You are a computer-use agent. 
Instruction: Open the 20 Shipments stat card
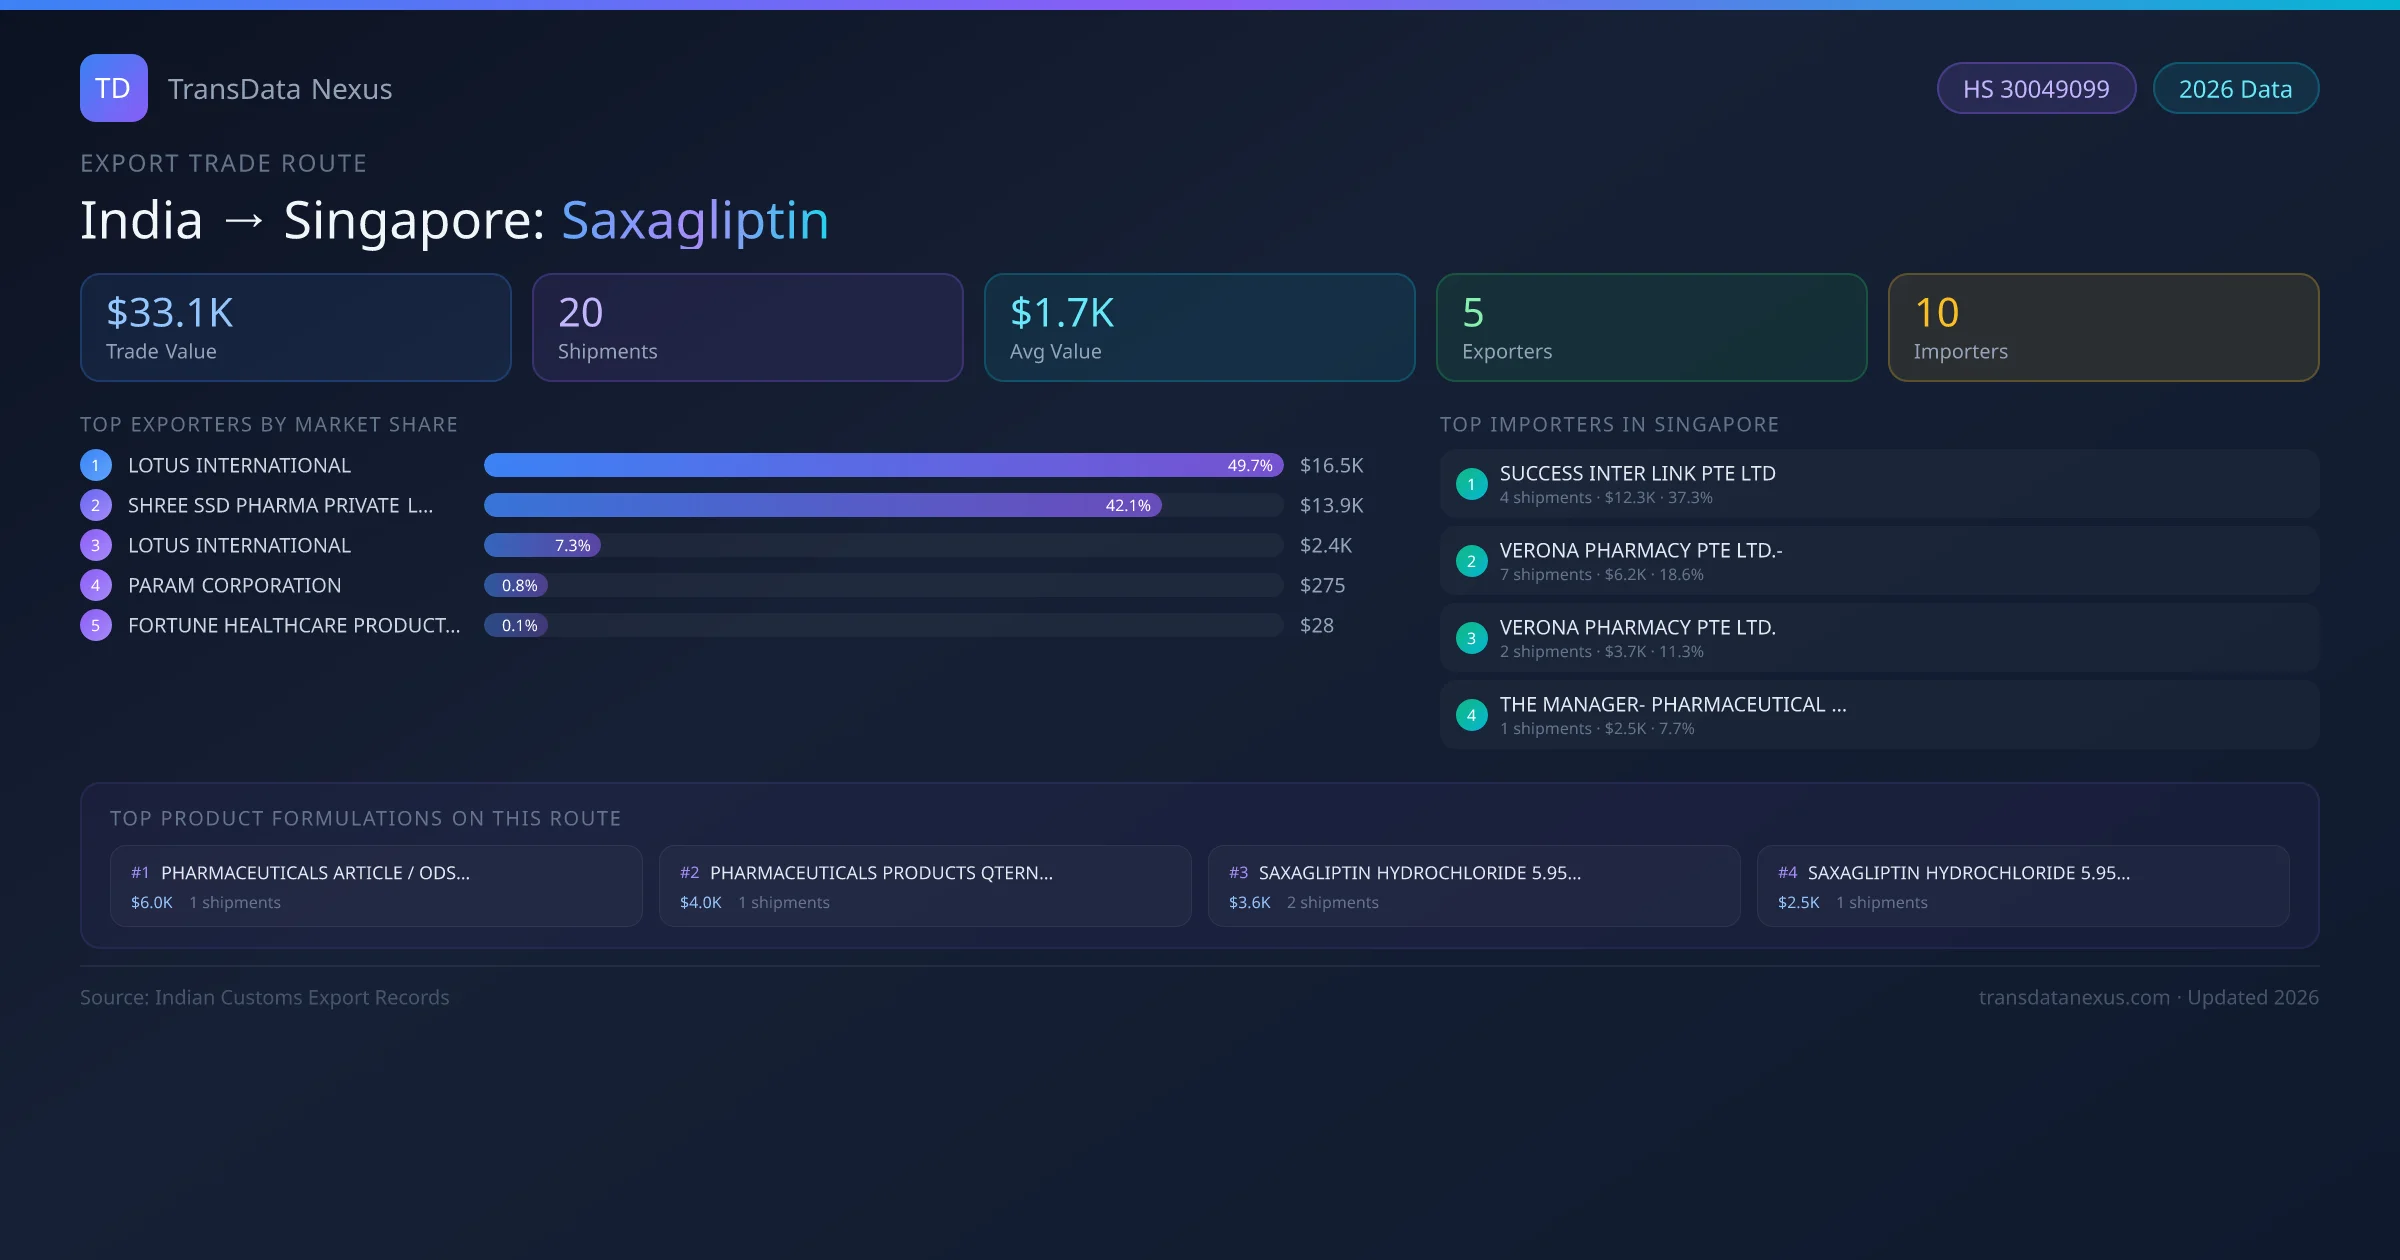pyautogui.click(x=747, y=327)
